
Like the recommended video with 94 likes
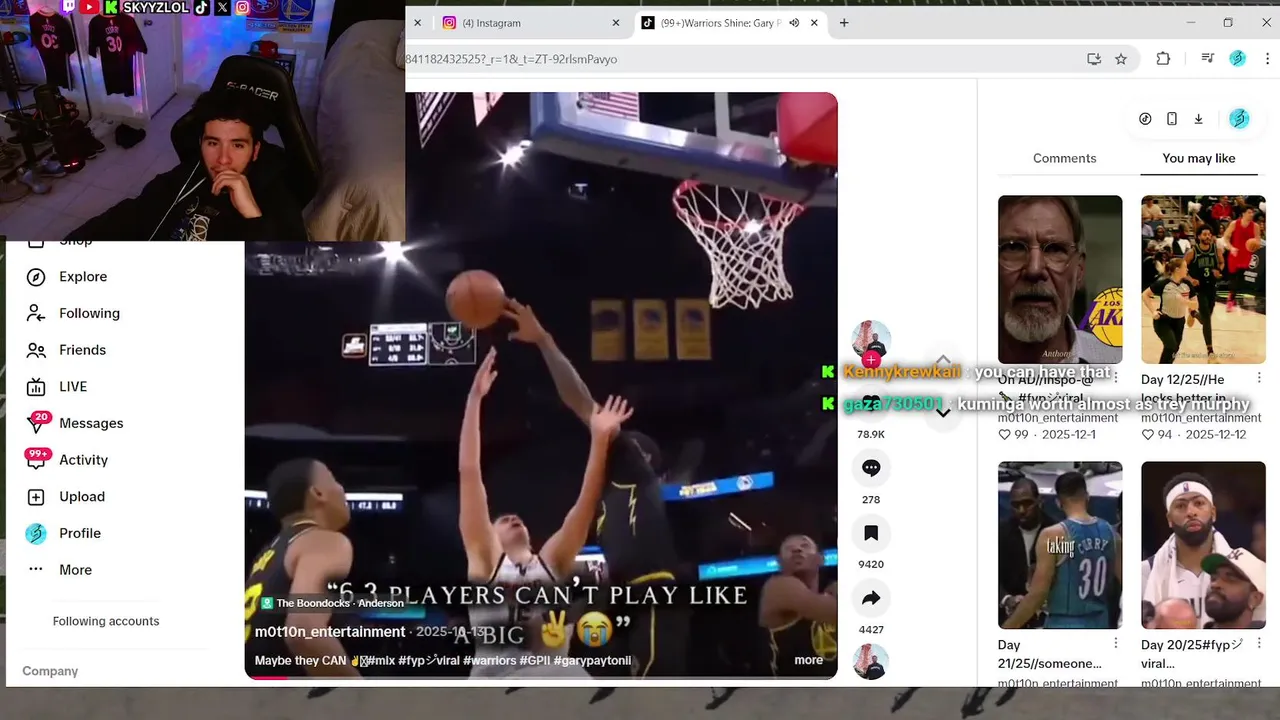(x=1147, y=435)
